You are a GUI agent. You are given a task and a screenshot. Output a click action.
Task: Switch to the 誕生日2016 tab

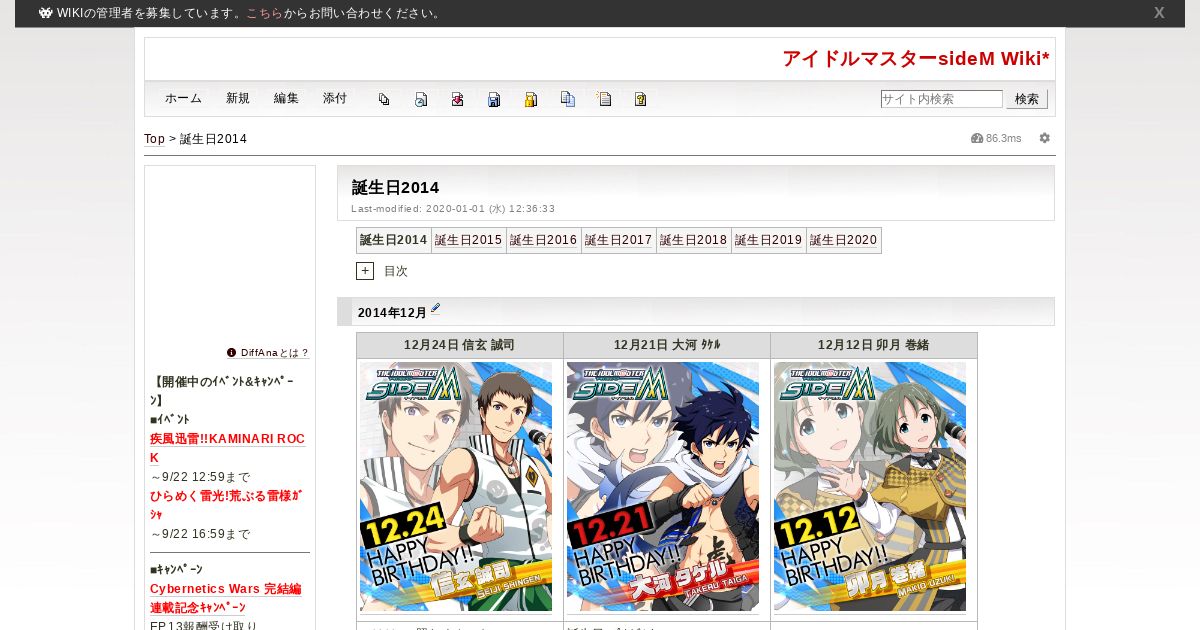coord(544,240)
